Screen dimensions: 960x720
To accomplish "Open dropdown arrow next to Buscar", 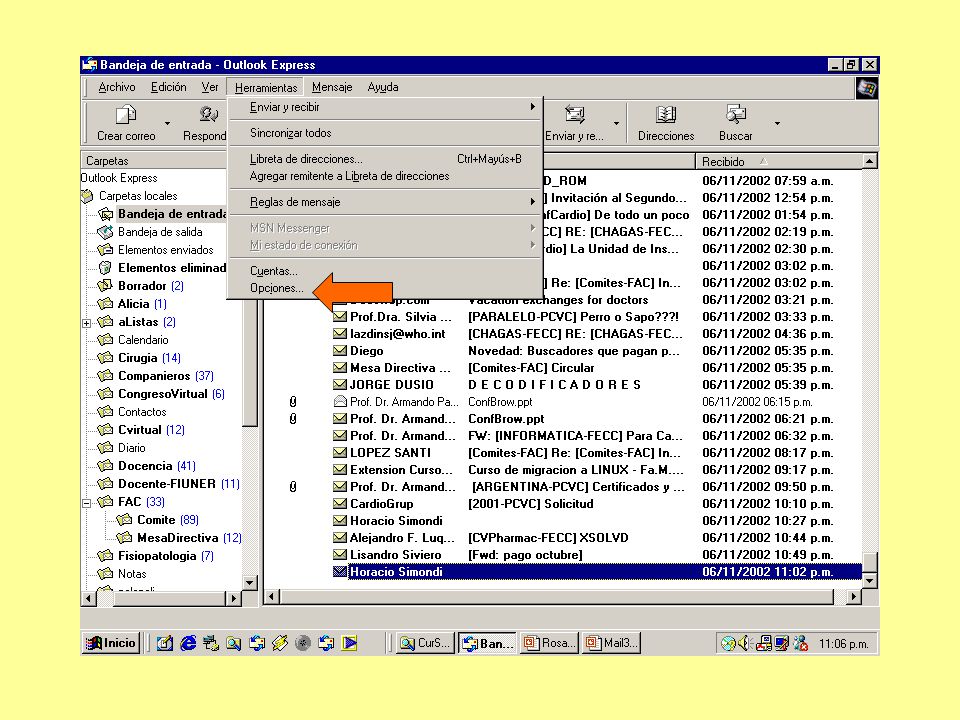I will [777, 123].
